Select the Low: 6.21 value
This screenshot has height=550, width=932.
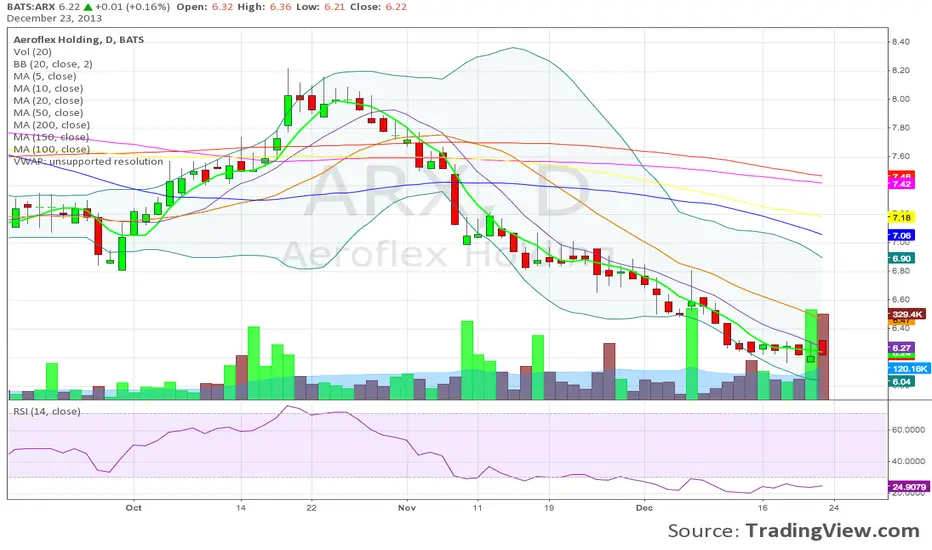coord(322,7)
